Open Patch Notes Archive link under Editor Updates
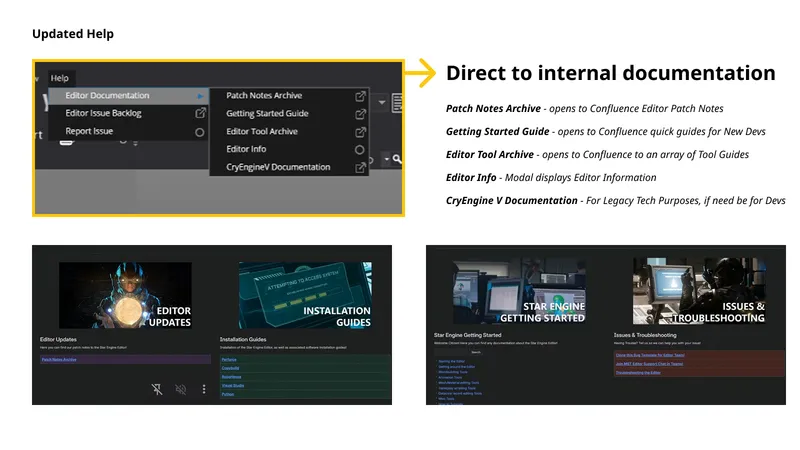This screenshot has height=450, width=800. [59, 359]
